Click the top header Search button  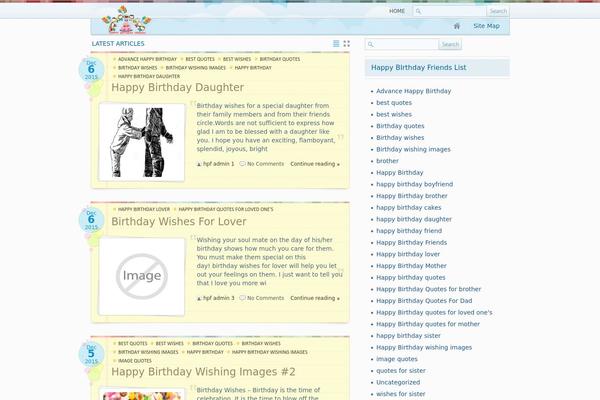pyautogui.click(x=498, y=11)
